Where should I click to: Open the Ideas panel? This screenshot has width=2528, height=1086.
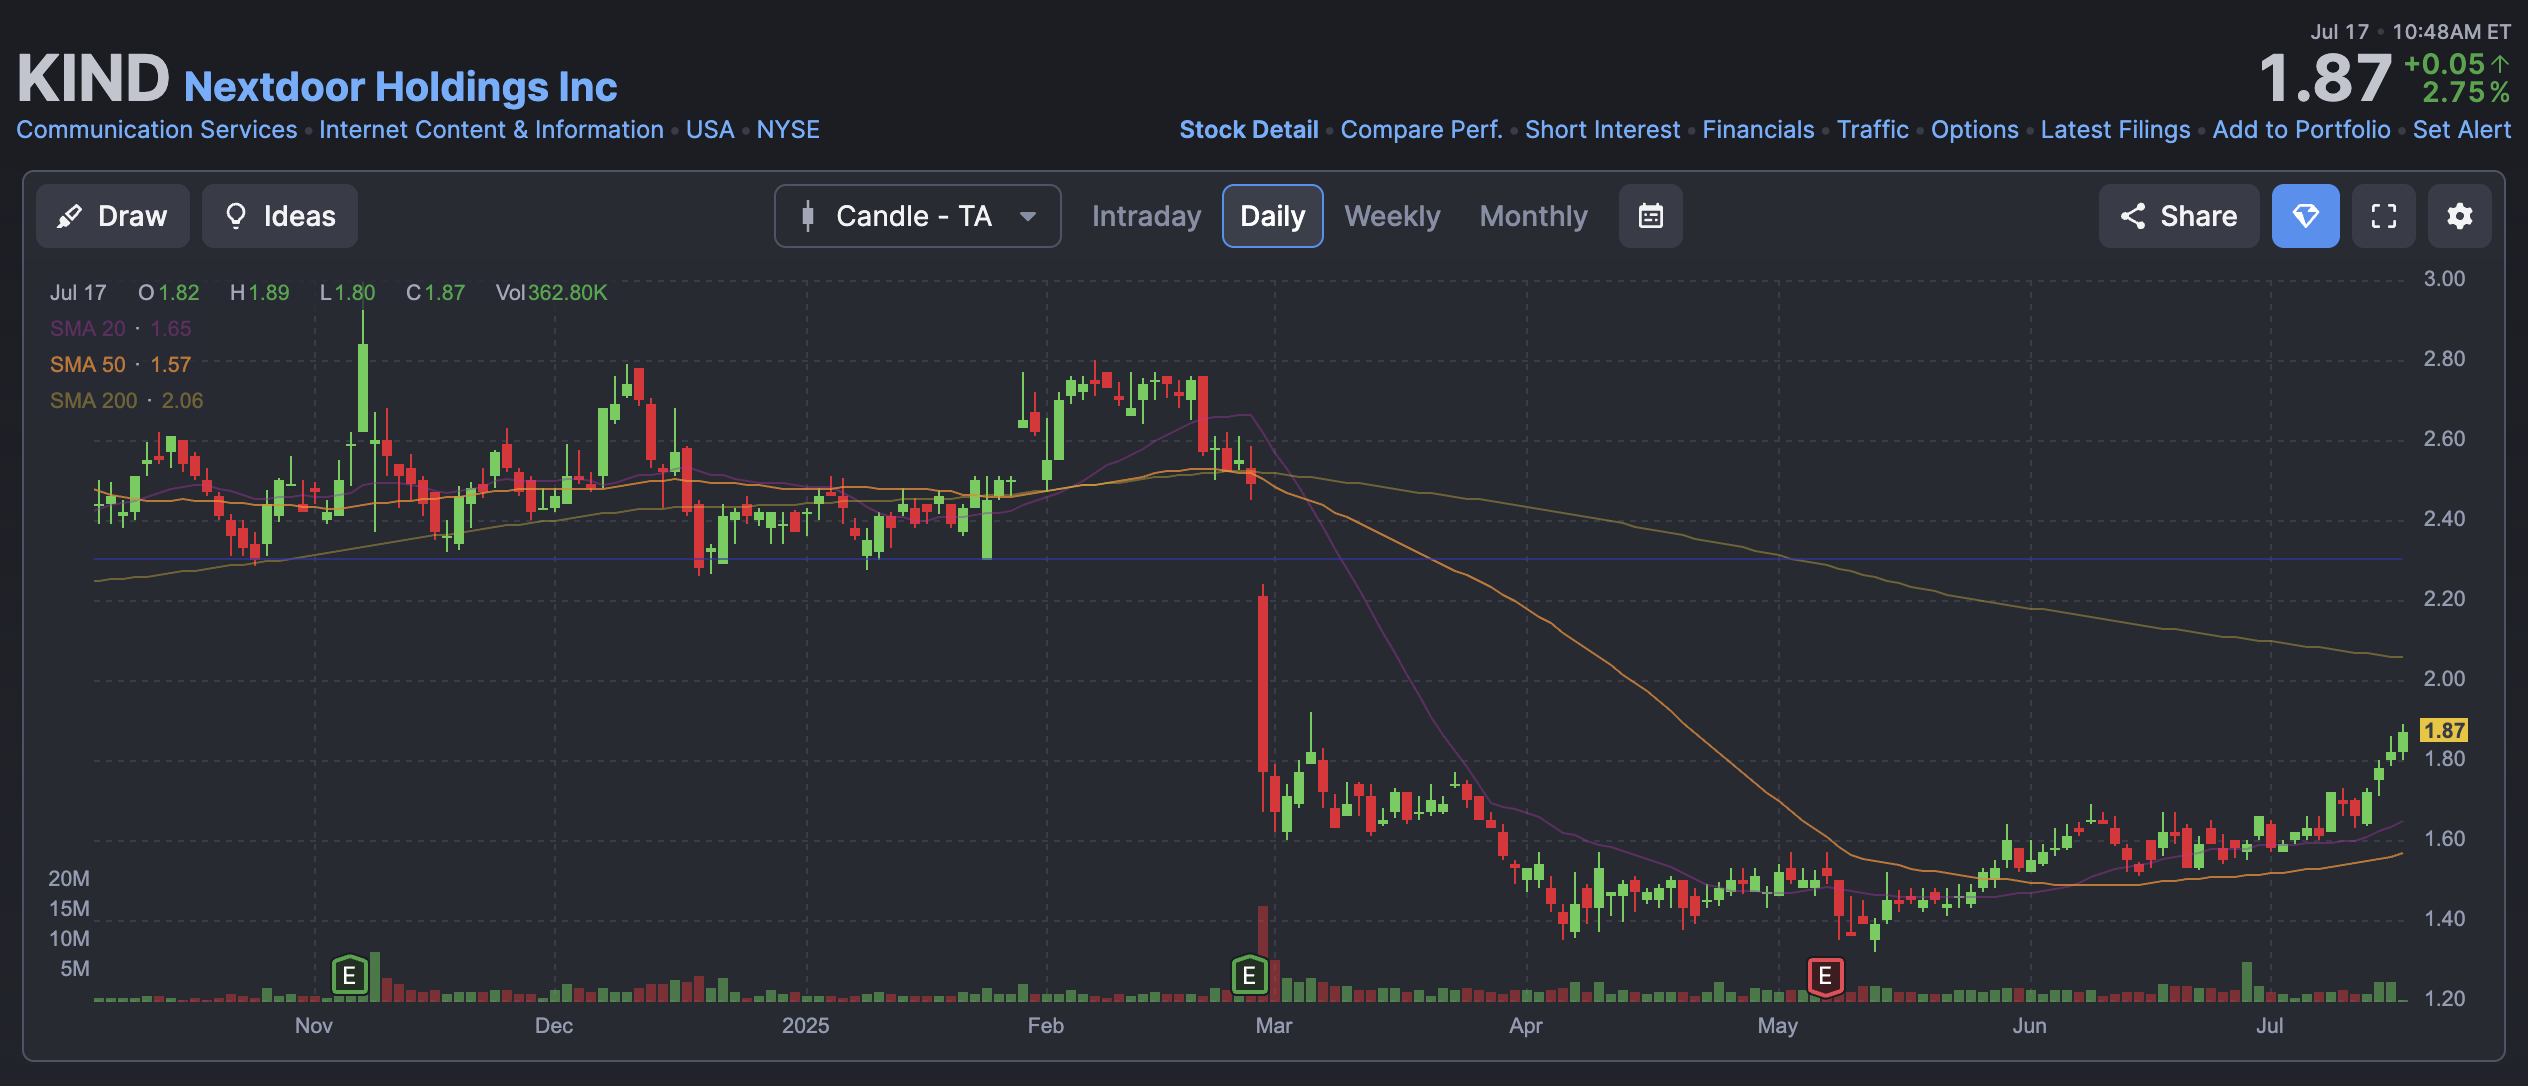coord(280,216)
